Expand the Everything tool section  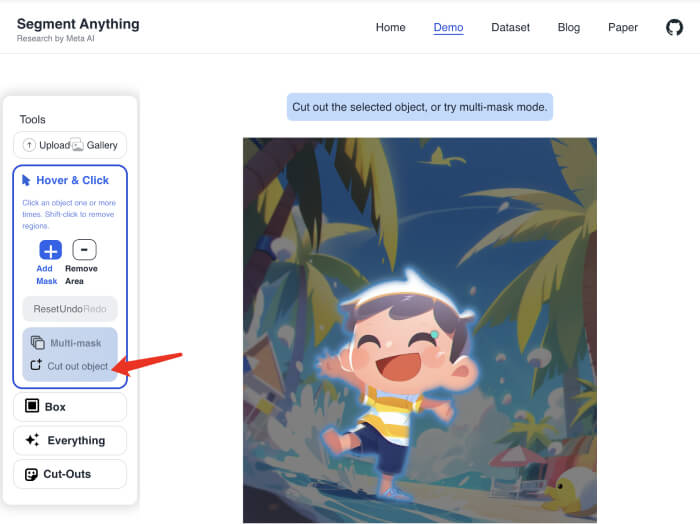(76, 440)
